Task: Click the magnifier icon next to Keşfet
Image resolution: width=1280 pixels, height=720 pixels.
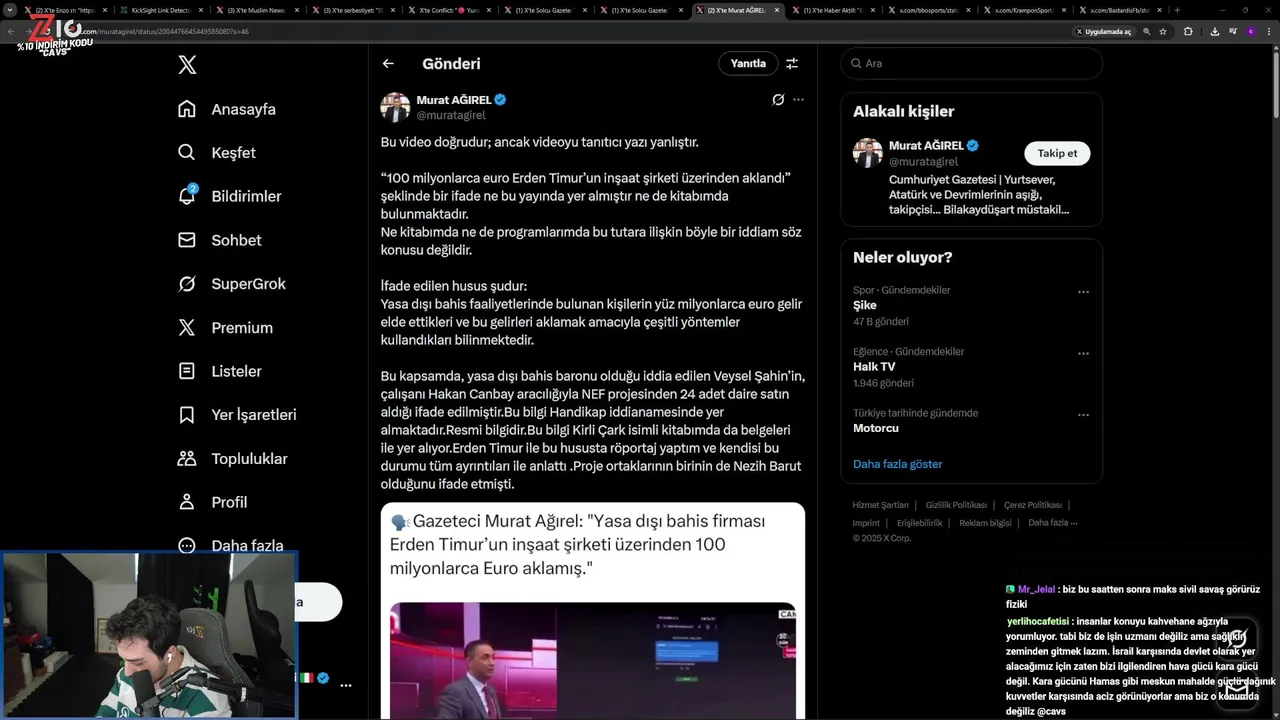Action: pyautogui.click(x=187, y=153)
